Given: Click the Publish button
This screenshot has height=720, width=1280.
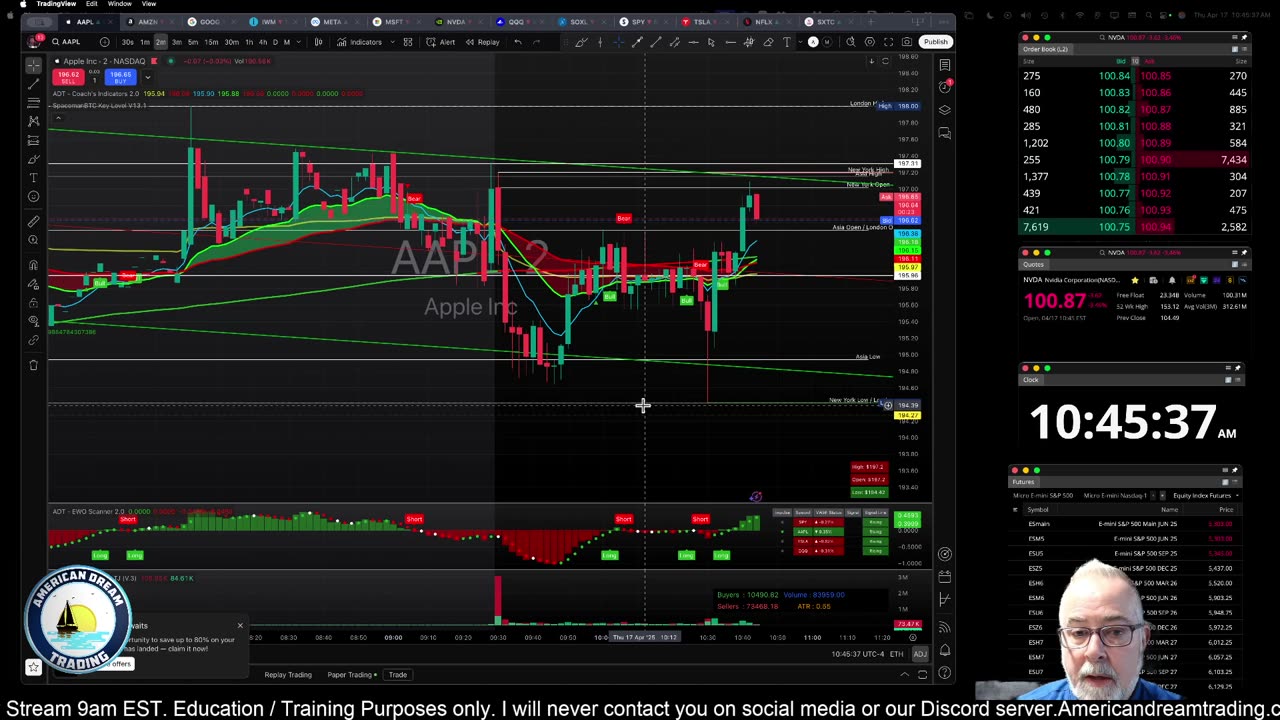Looking at the screenshot, I should point(935,42).
